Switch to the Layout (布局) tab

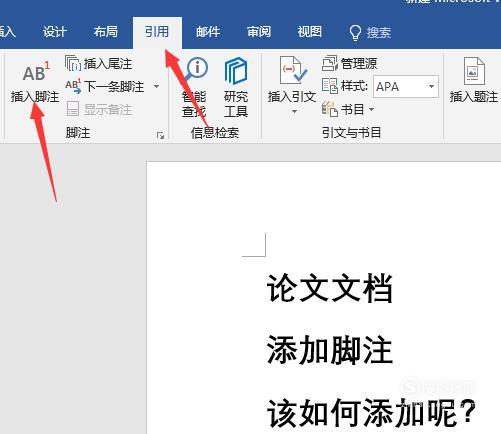click(x=105, y=32)
